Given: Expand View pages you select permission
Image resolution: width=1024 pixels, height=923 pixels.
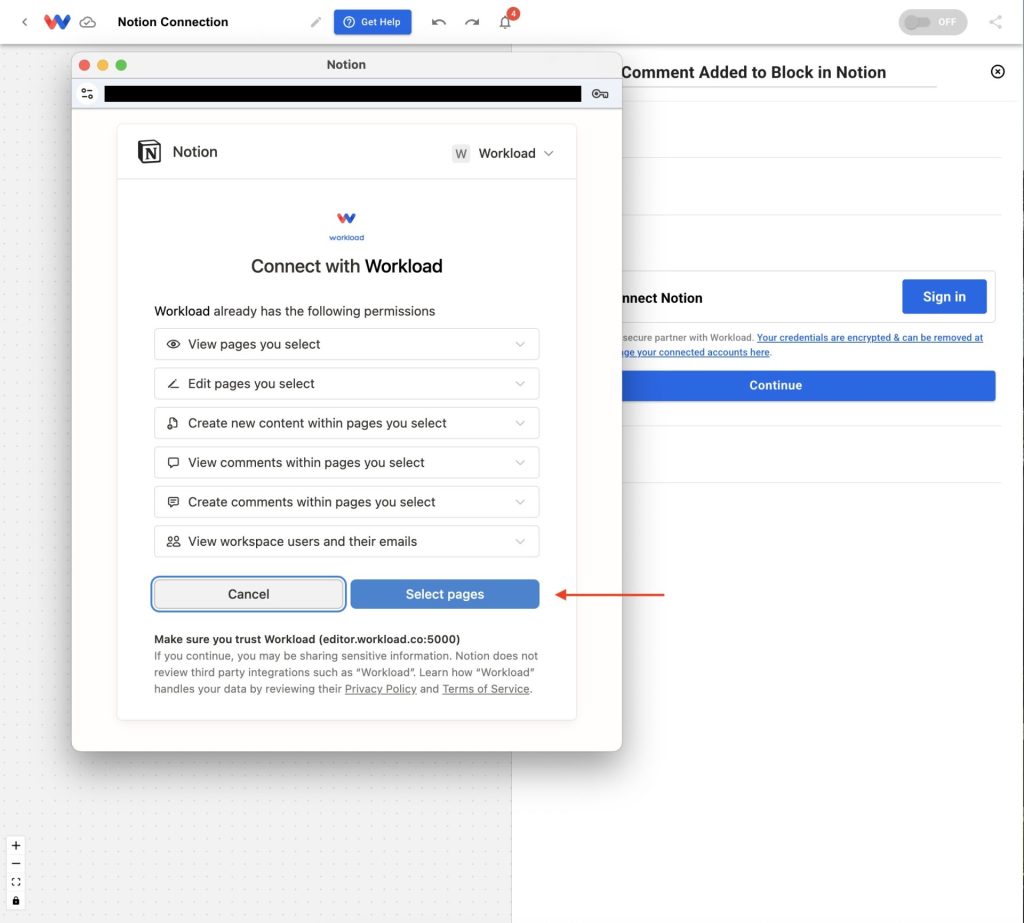Looking at the screenshot, I should click(346, 344).
